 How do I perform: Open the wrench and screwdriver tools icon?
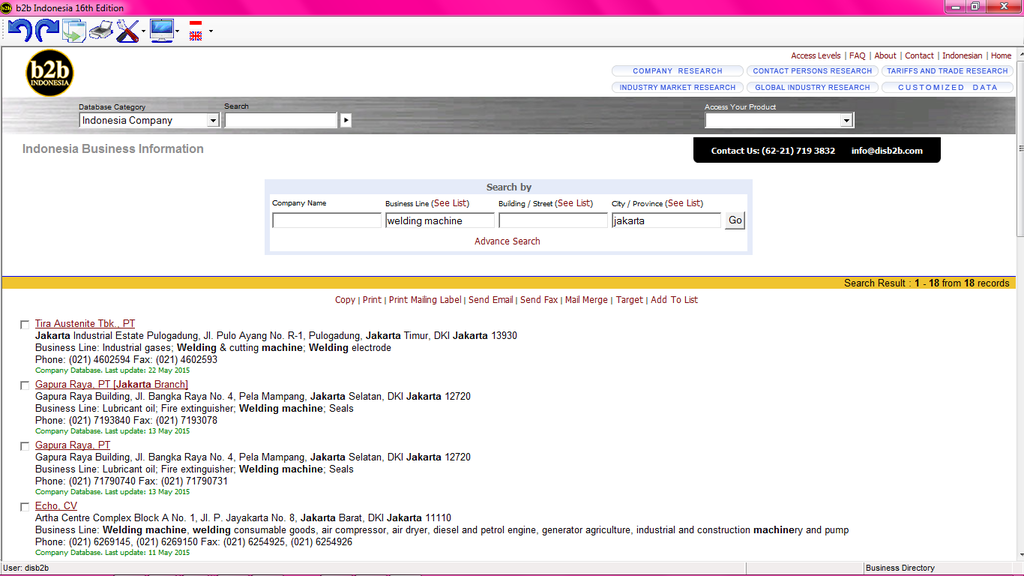pyautogui.click(x=127, y=31)
